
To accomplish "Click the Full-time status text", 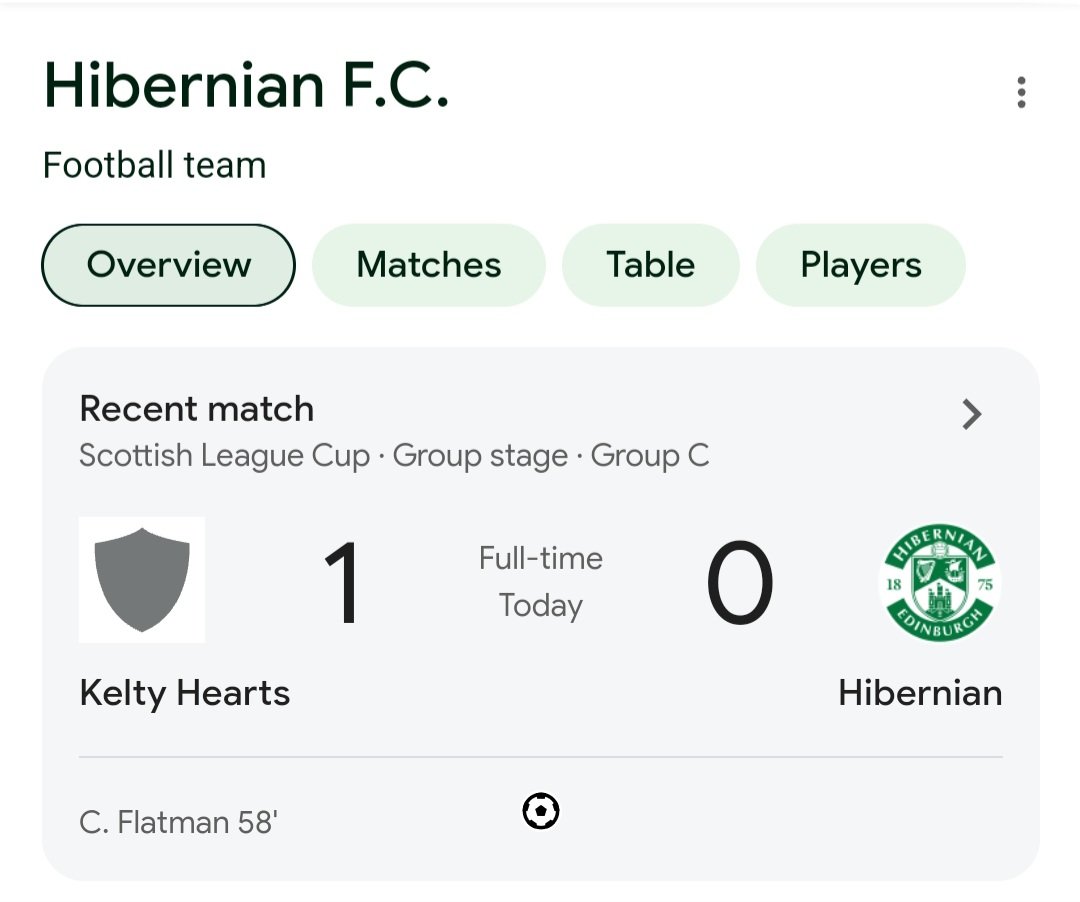I will [541, 558].
